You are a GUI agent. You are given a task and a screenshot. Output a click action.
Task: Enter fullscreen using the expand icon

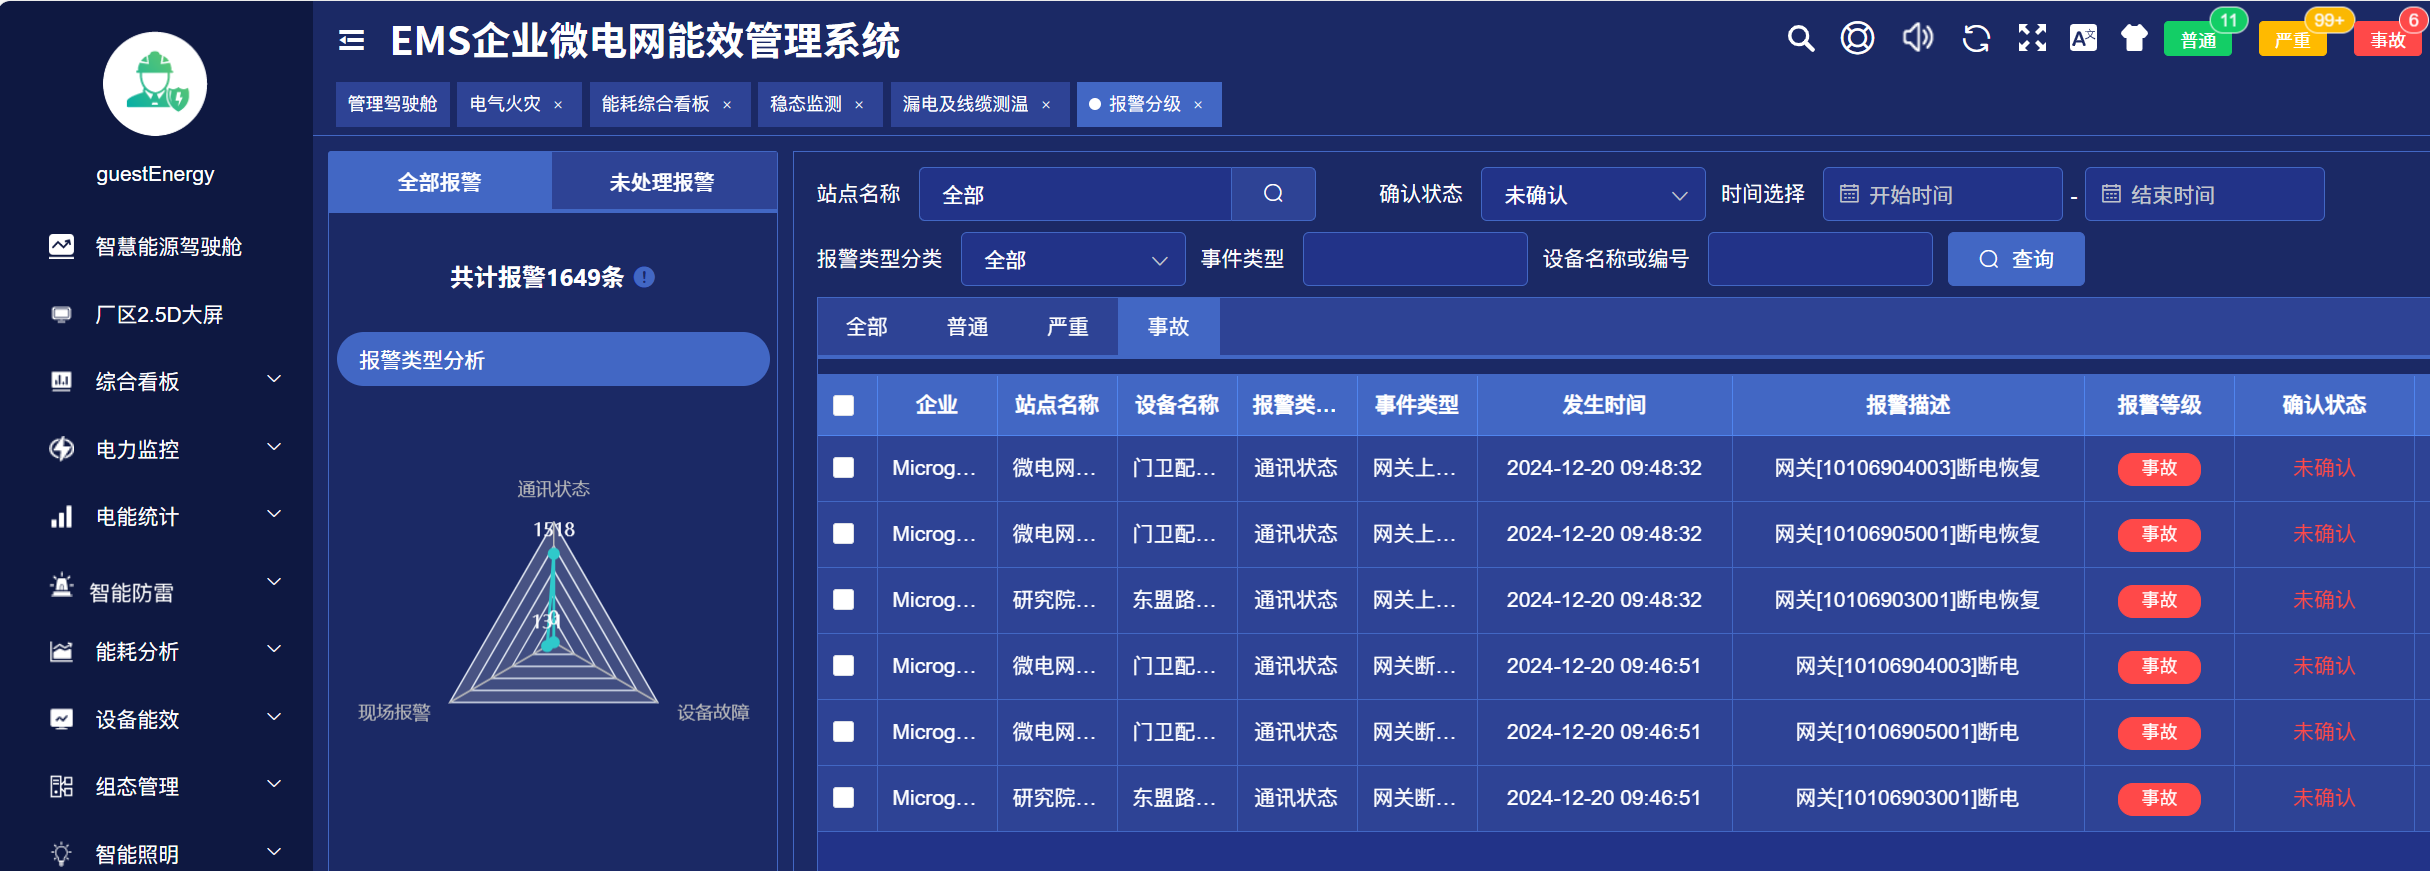(x=2032, y=39)
